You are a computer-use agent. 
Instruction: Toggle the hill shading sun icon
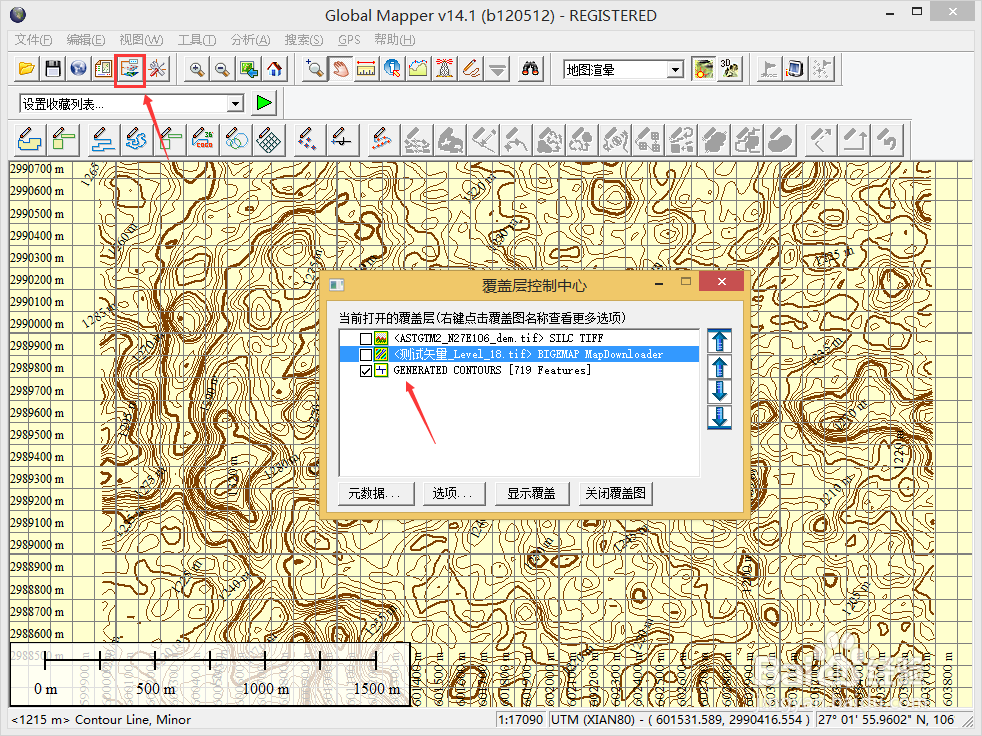703,68
